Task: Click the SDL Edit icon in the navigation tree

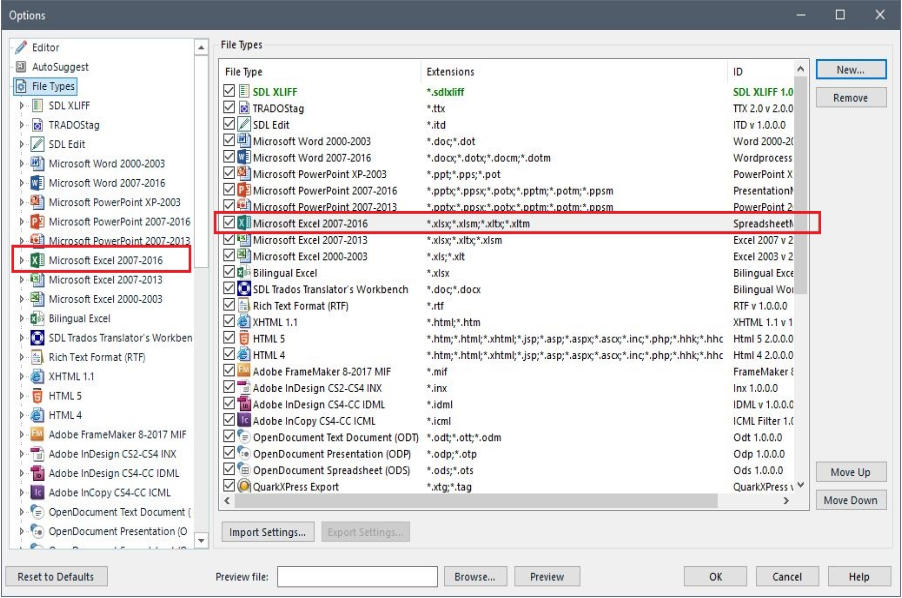Action: 37,144
